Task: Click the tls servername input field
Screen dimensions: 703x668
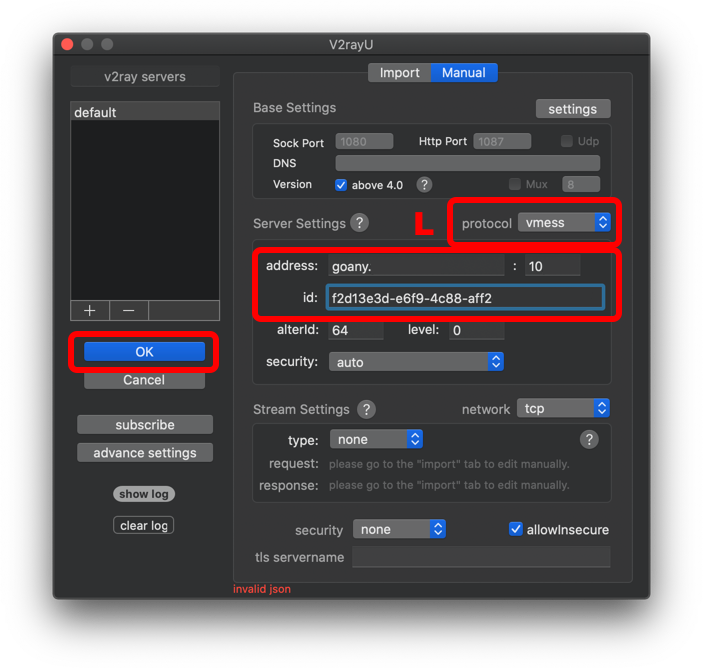Action: pos(481,557)
